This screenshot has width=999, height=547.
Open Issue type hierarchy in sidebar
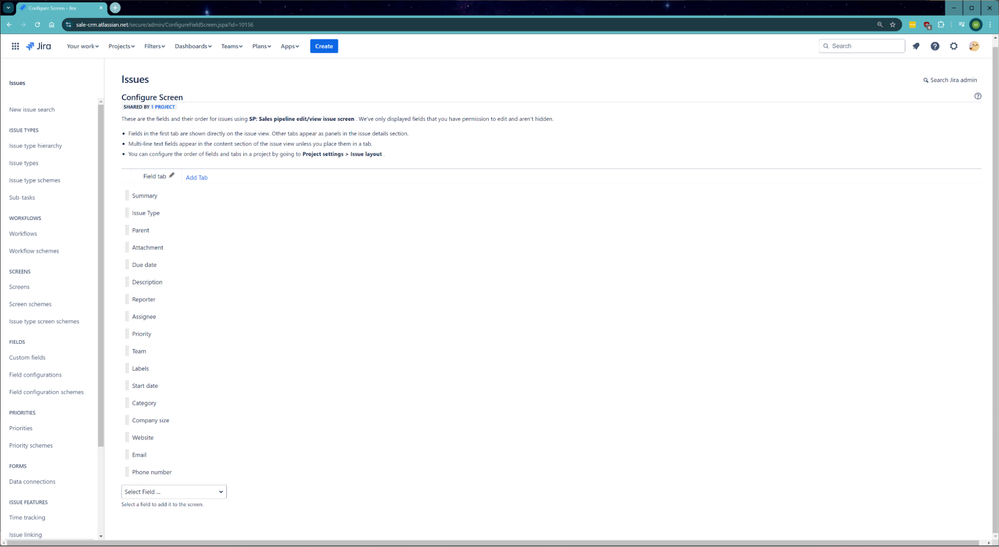pos(36,146)
